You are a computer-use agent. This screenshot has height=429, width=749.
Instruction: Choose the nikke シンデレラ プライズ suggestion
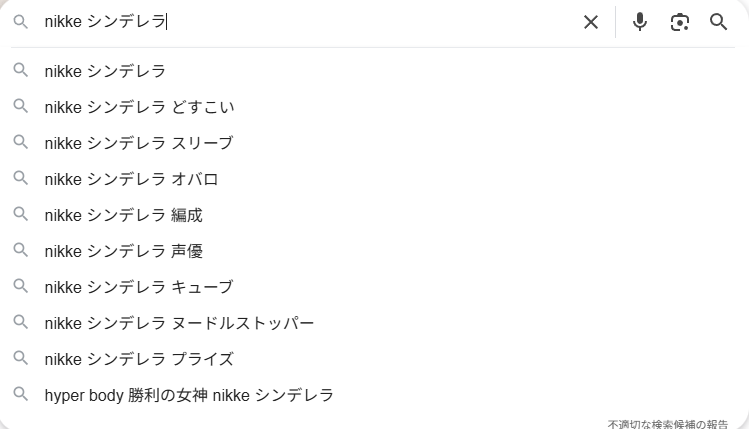tap(139, 359)
